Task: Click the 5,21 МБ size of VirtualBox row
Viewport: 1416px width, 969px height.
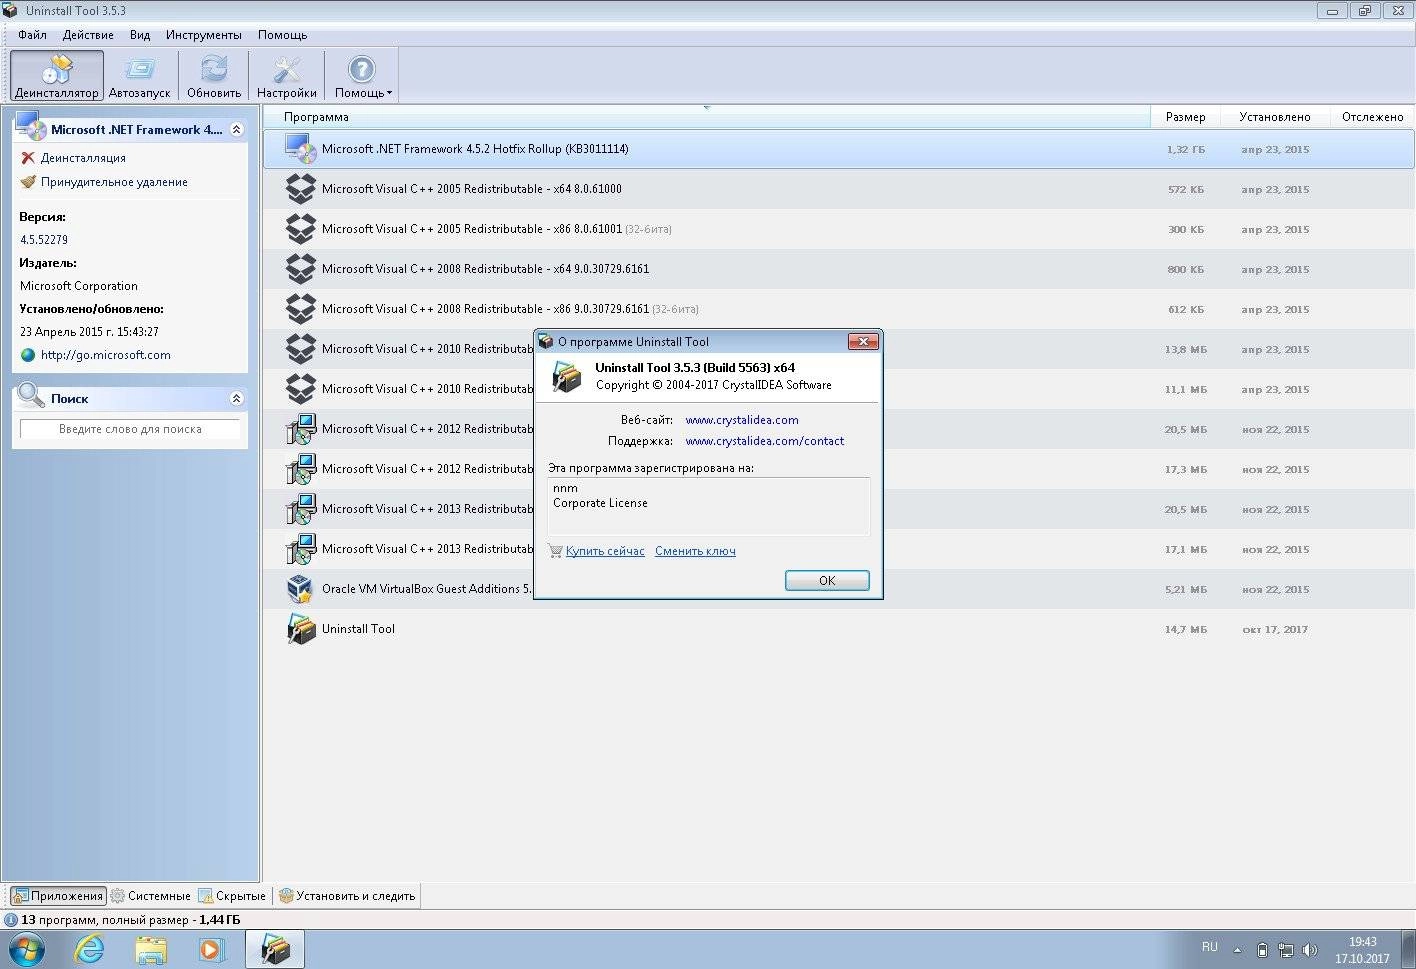Action: 1185,590
